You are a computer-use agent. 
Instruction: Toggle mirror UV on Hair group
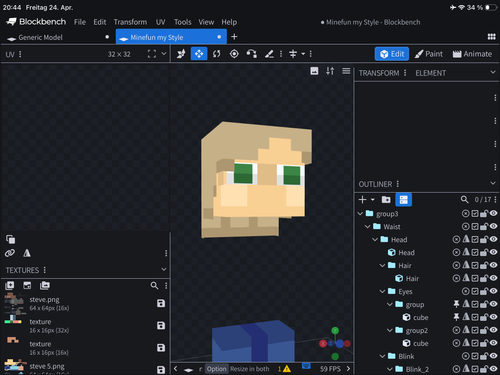pyautogui.click(x=466, y=265)
